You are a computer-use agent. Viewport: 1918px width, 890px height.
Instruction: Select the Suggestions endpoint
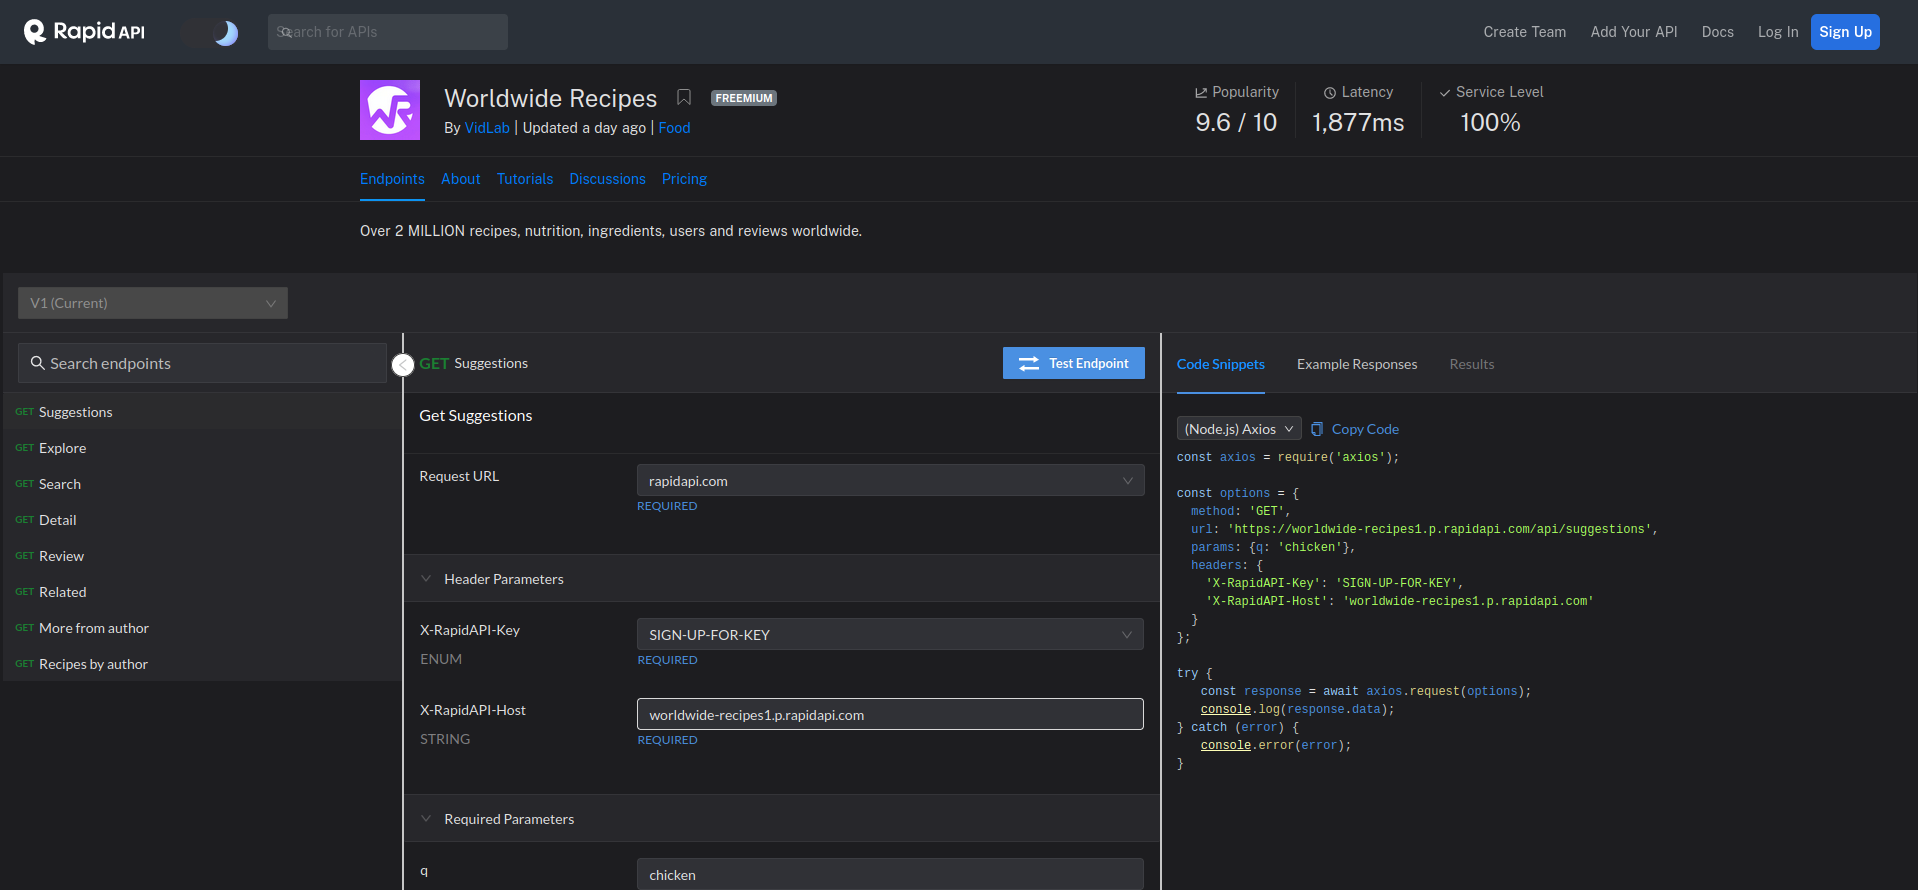coord(202,412)
